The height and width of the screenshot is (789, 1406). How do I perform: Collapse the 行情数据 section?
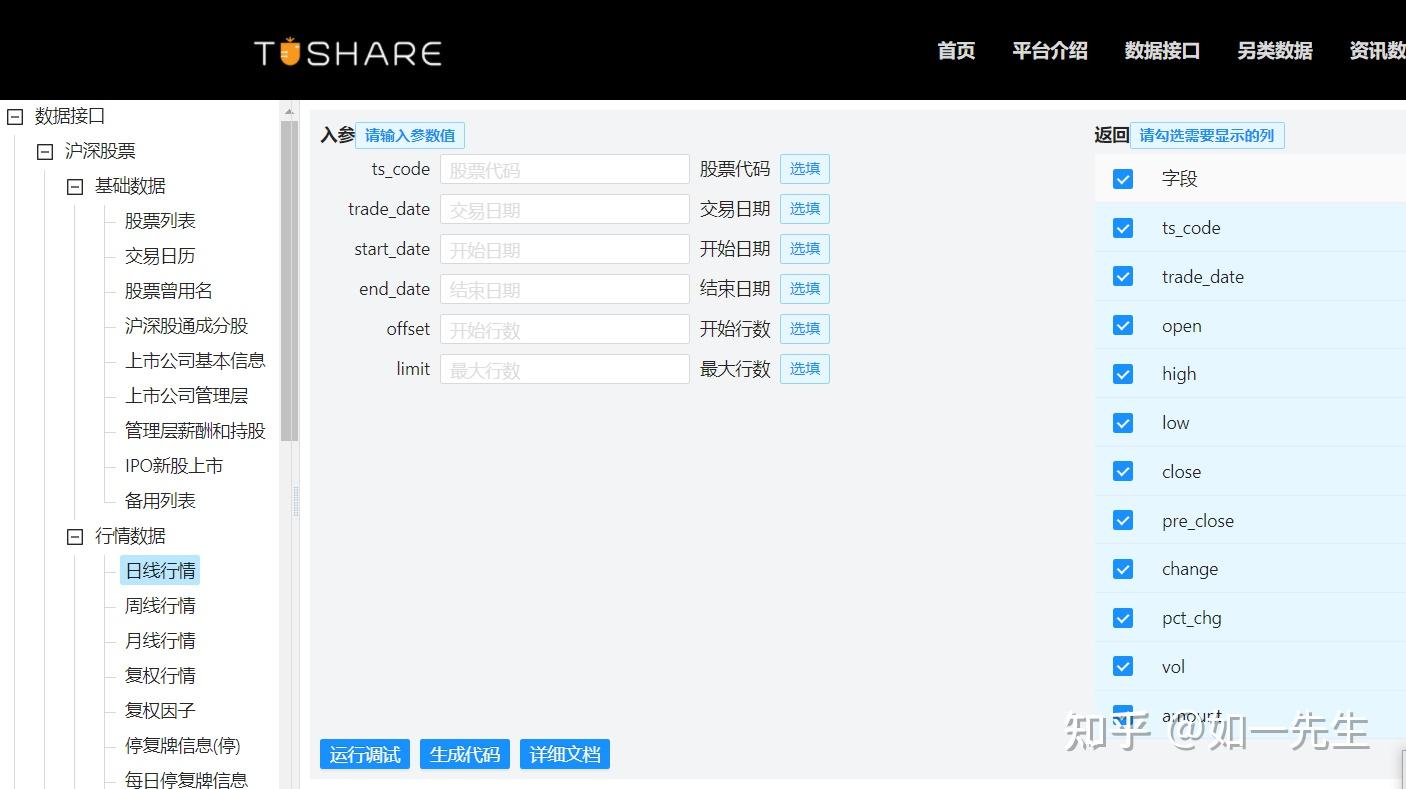pyautogui.click(x=74, y=536)
